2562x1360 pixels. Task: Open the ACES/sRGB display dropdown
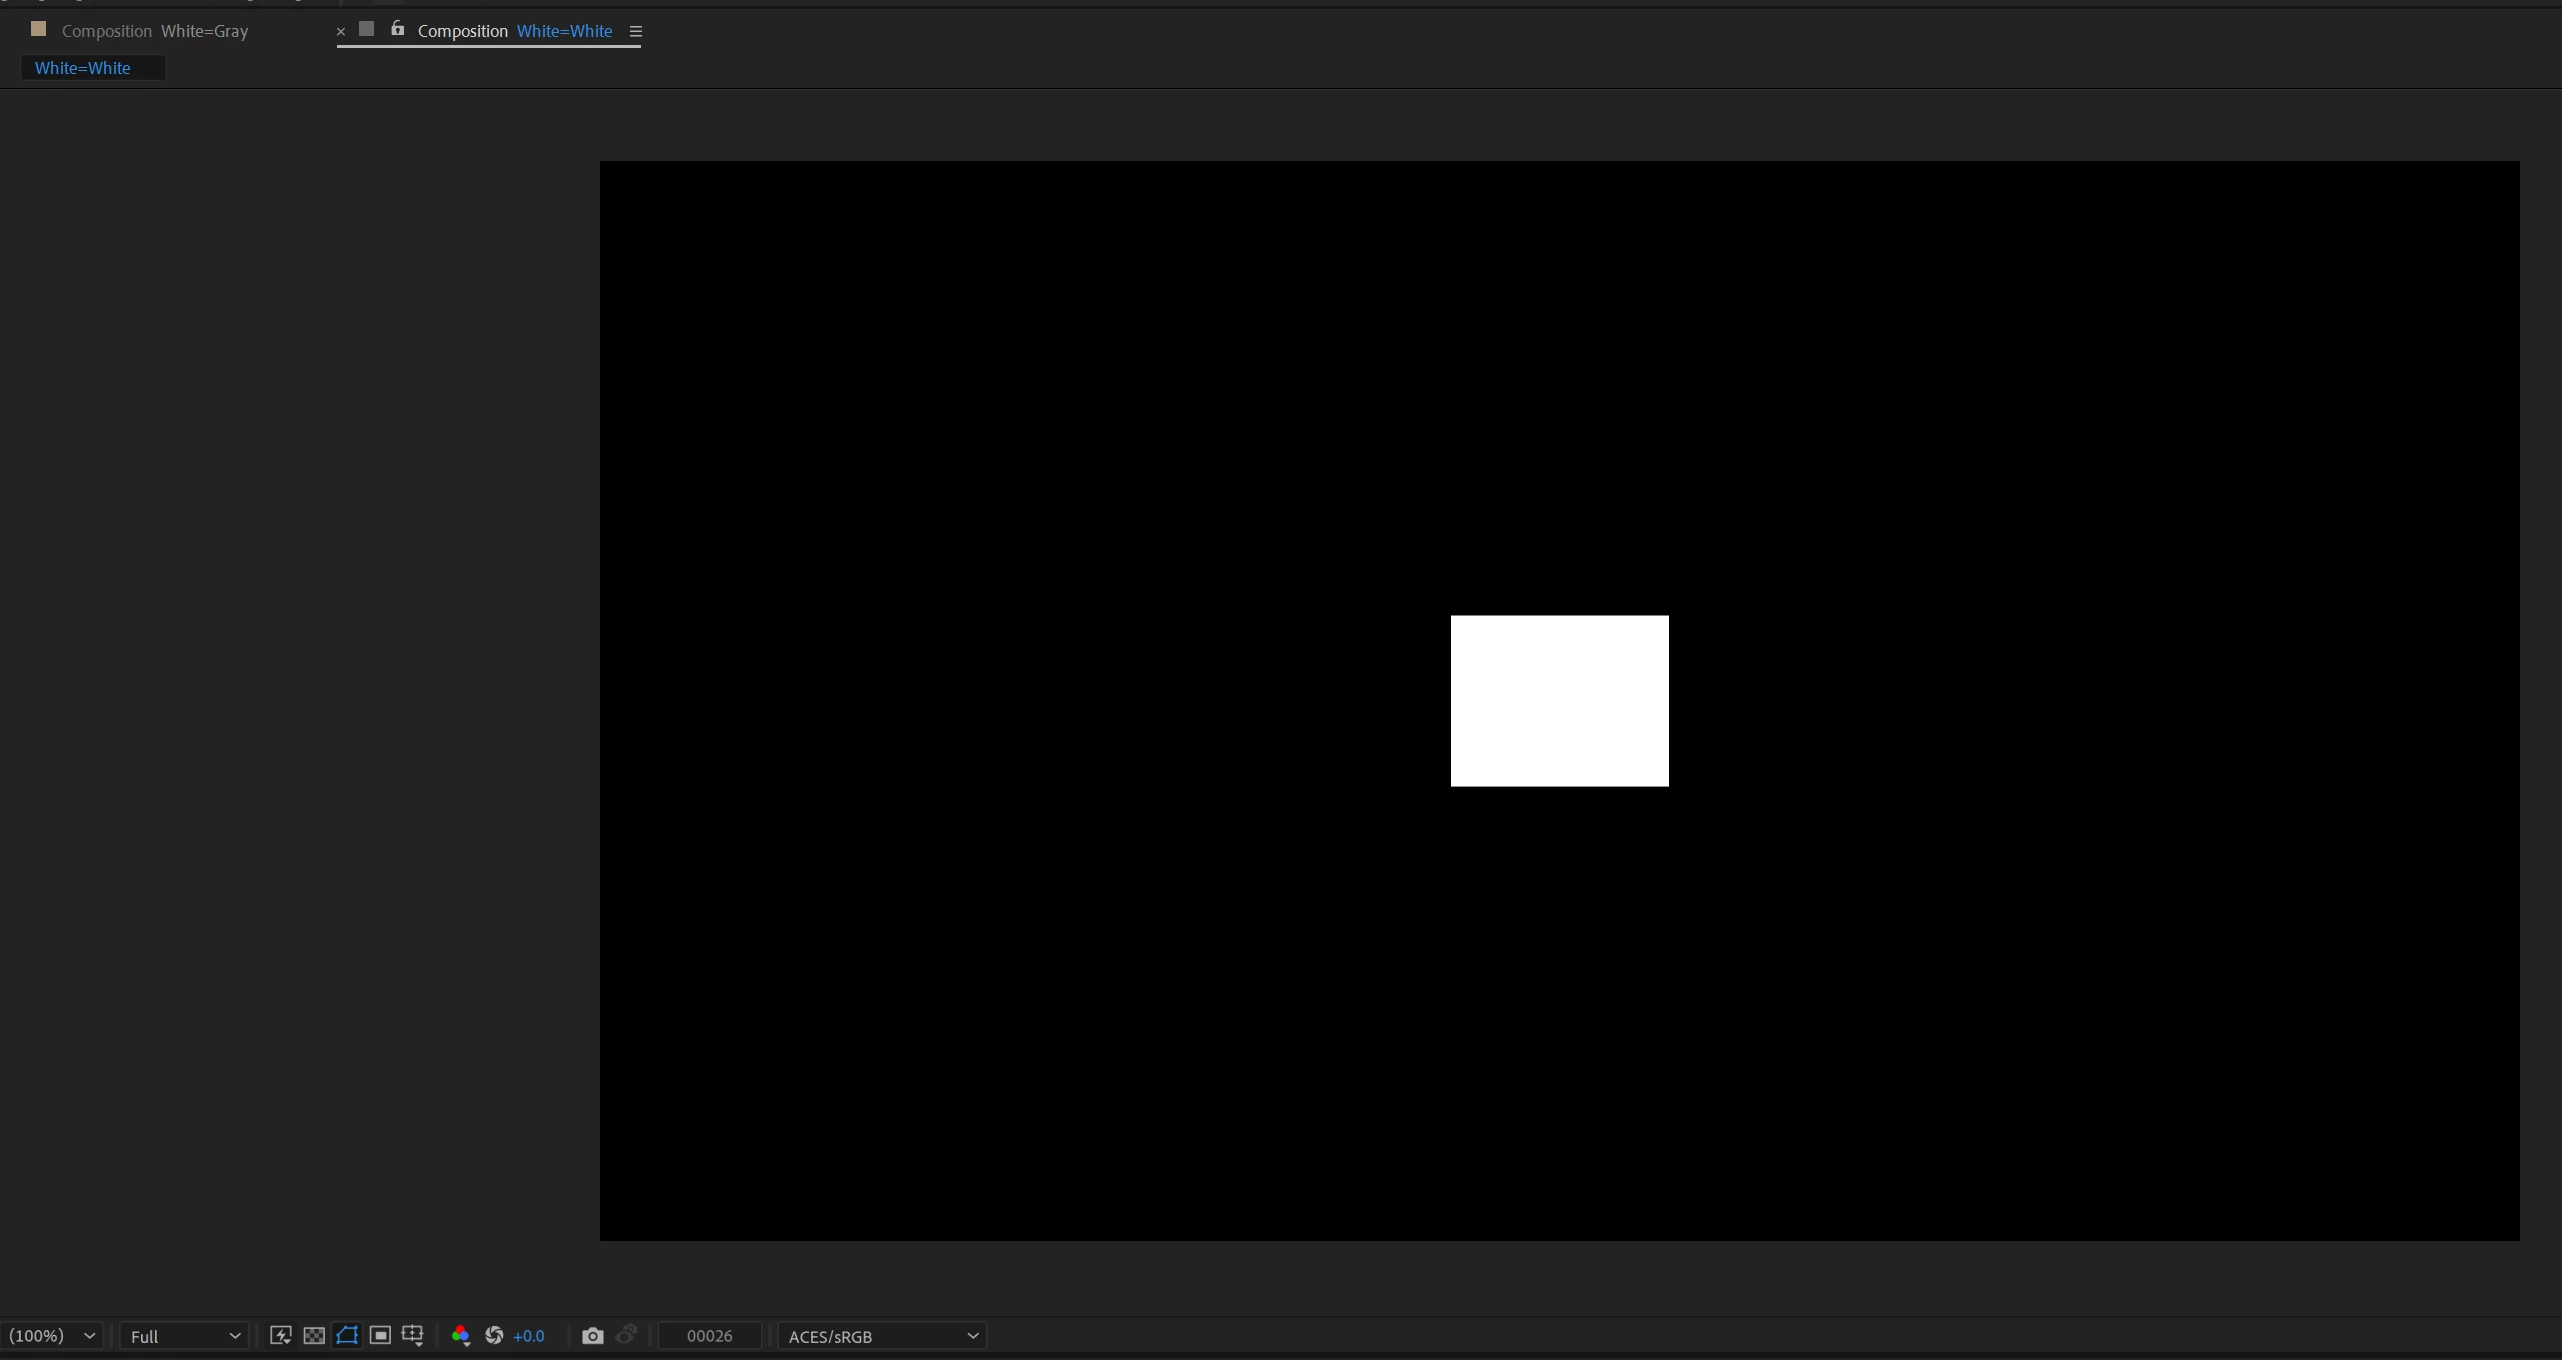(x=882, y=1336)
